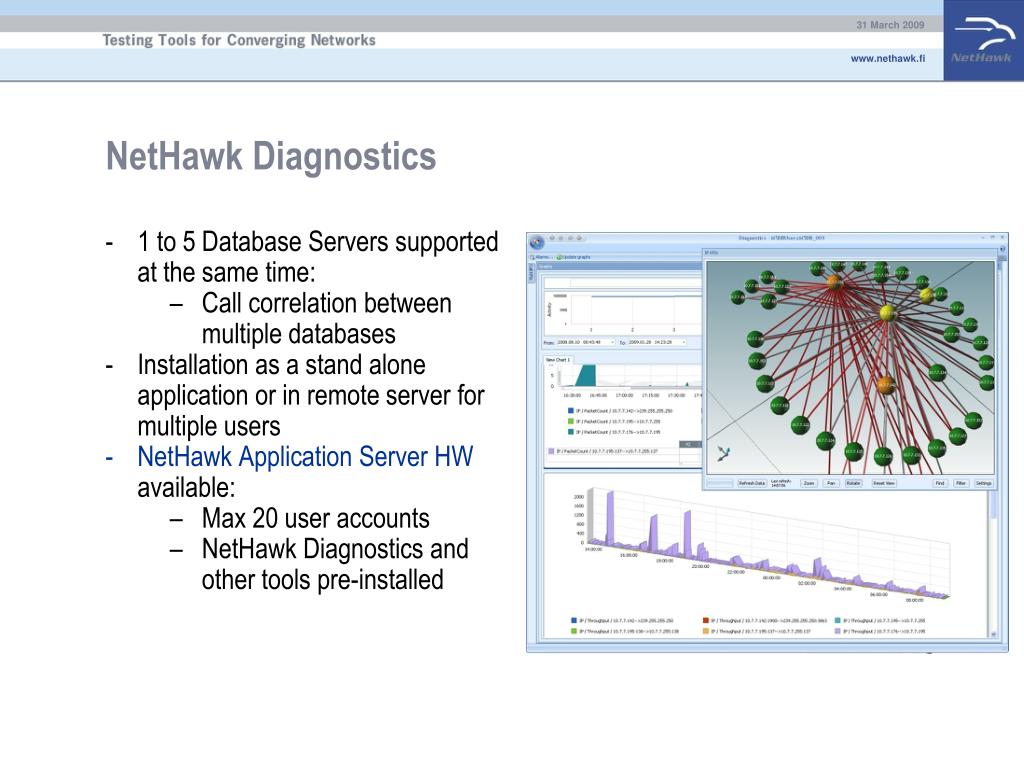Viewport: 1024px width, 768px height.
Task: Select the orange node in lower graph
Action: click(x=885, y=384)
